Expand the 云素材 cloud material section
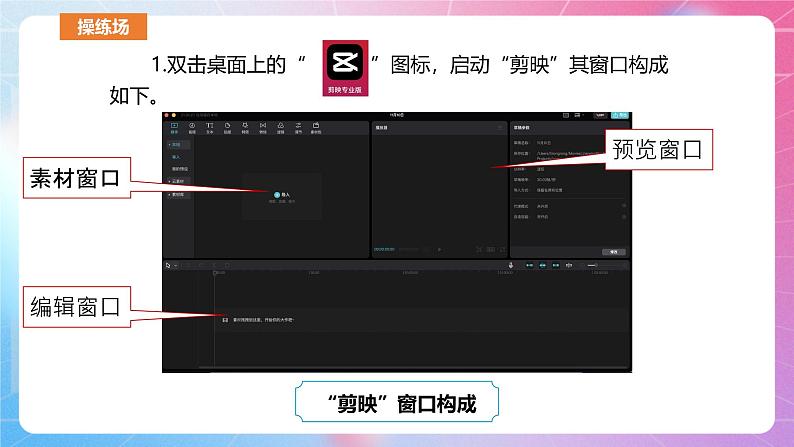The width and height of the screenshot is (794, 447). click(x=177, y=181)
